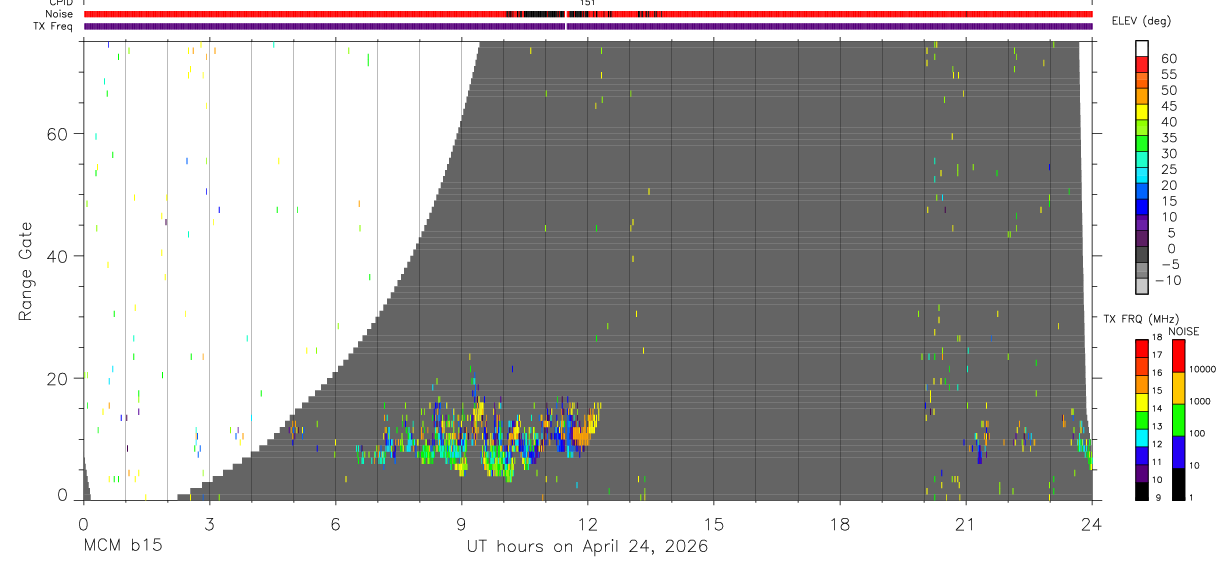The image size is (1228, 567).
Task: Click the x-axis tick label '0'
Action: (x=83, y=523)
